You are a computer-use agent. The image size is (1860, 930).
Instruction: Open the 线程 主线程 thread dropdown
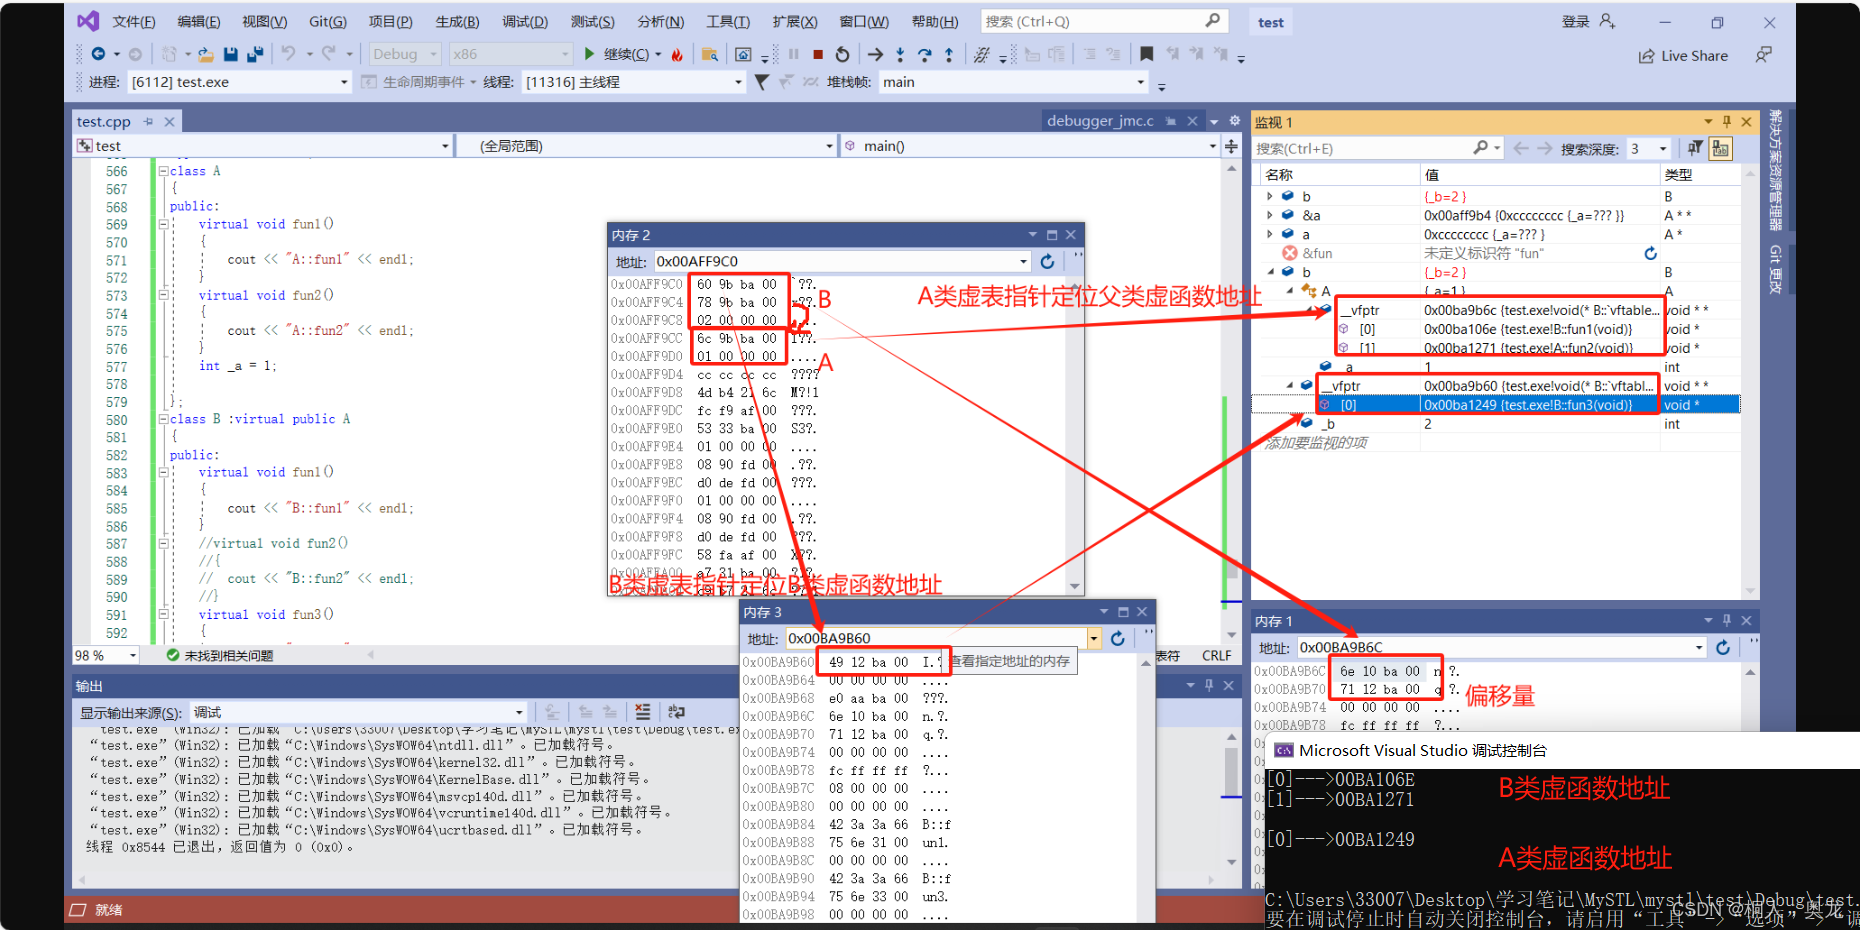(x=634, y=82)
